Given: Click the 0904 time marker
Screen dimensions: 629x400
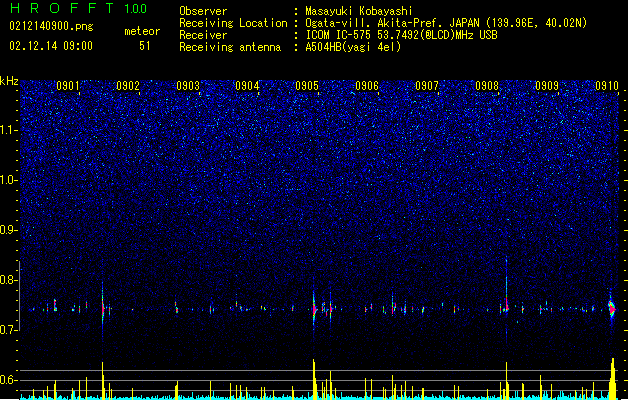Looking at the screenshot, I should [x=247, y=86].
